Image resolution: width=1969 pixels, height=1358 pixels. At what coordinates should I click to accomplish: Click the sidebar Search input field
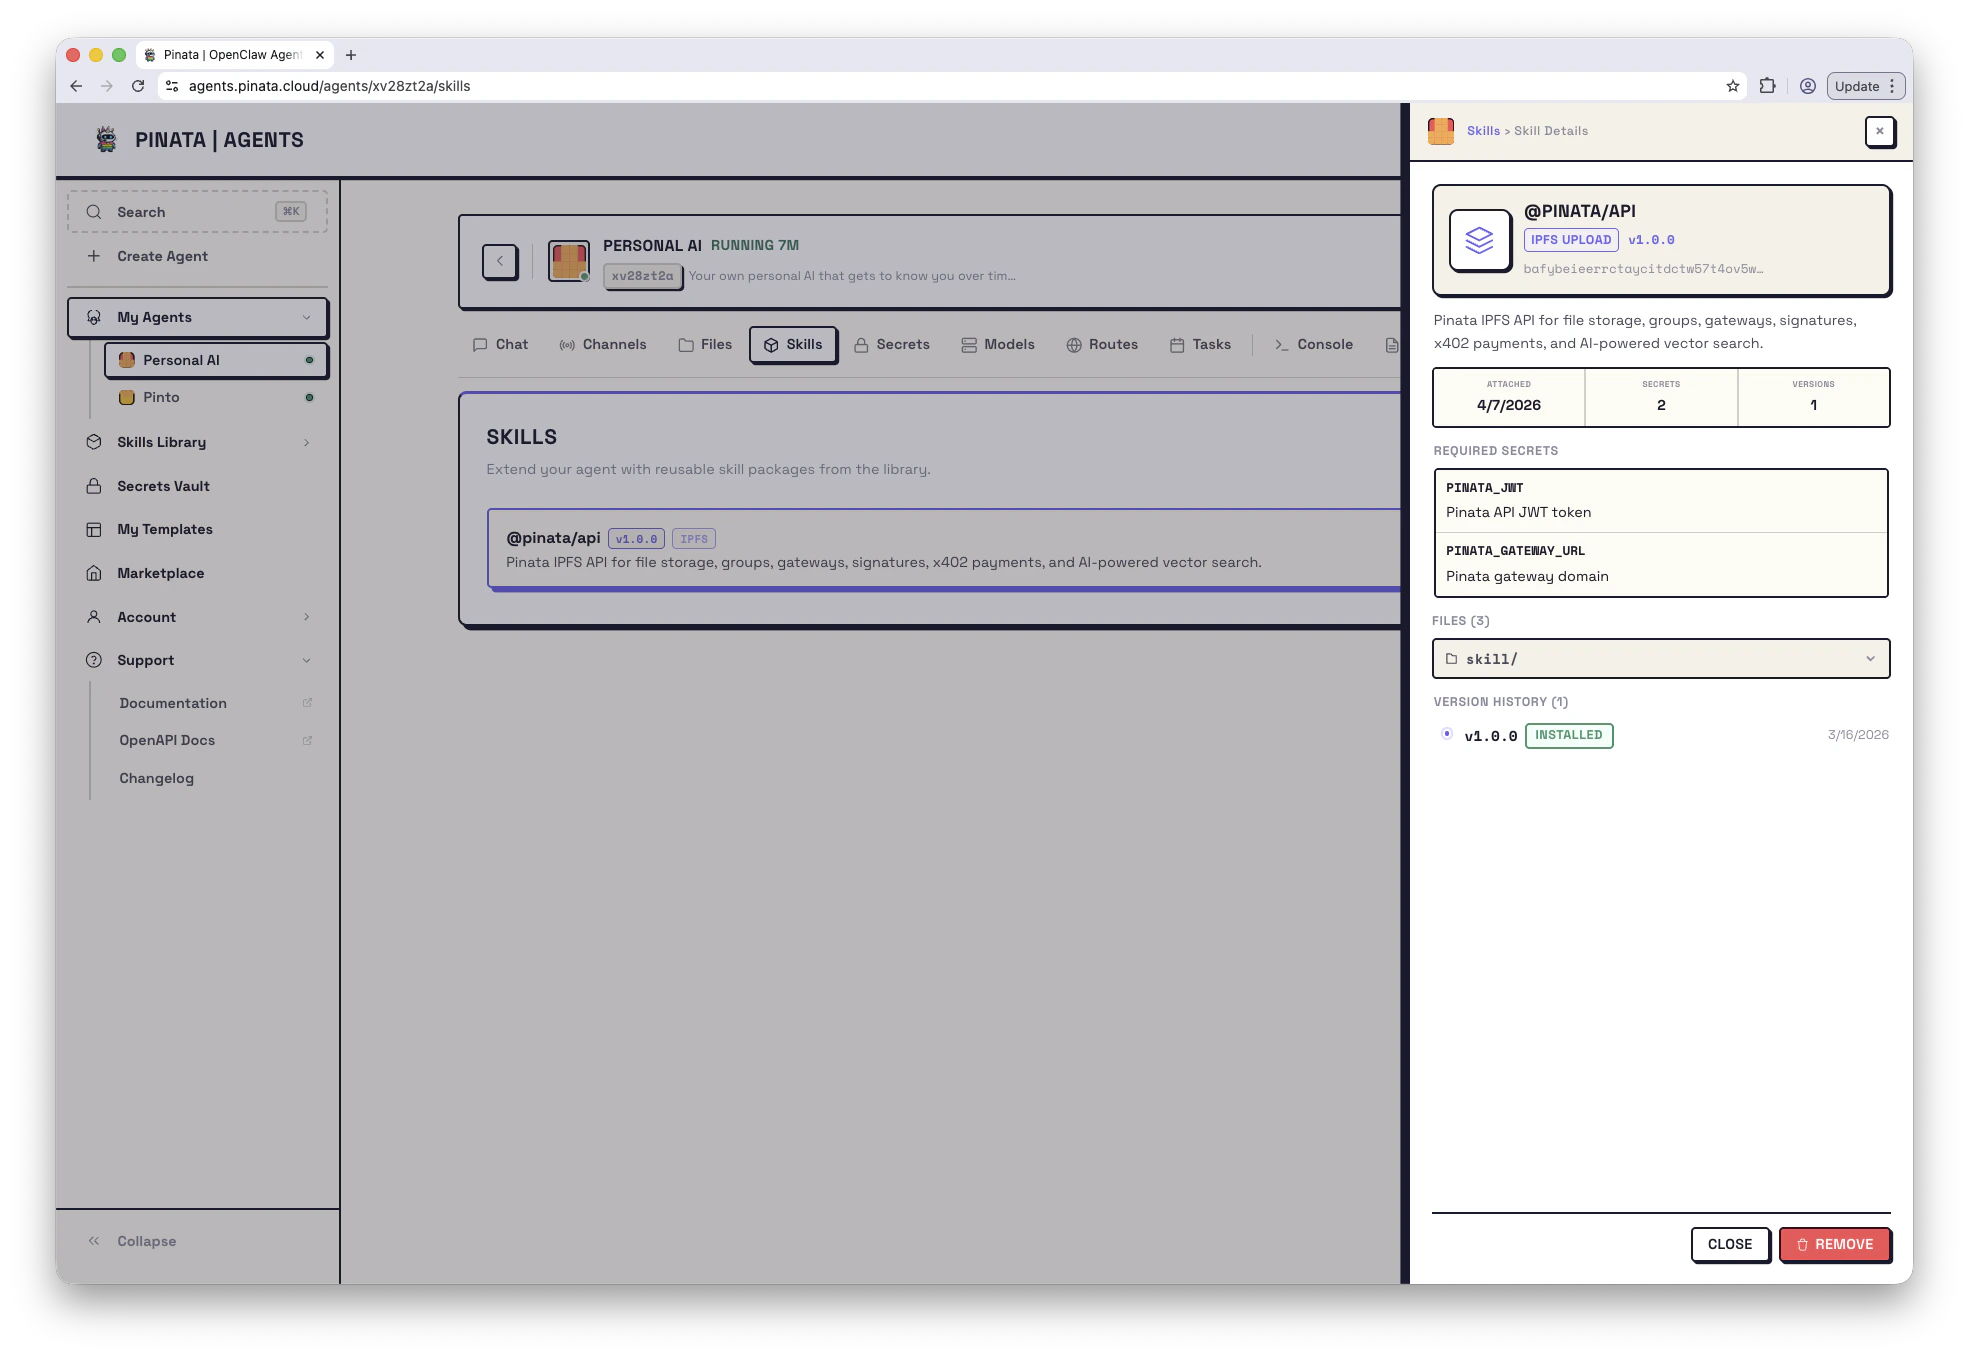click(x=190, y=212)
